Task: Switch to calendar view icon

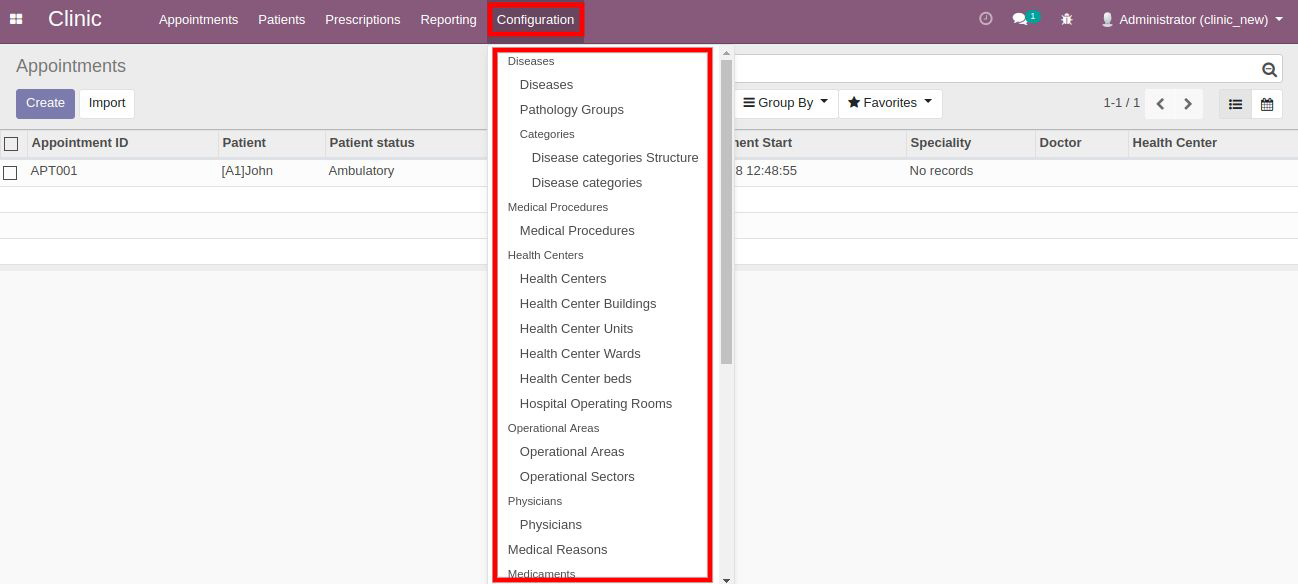Action: (1267, 104)
